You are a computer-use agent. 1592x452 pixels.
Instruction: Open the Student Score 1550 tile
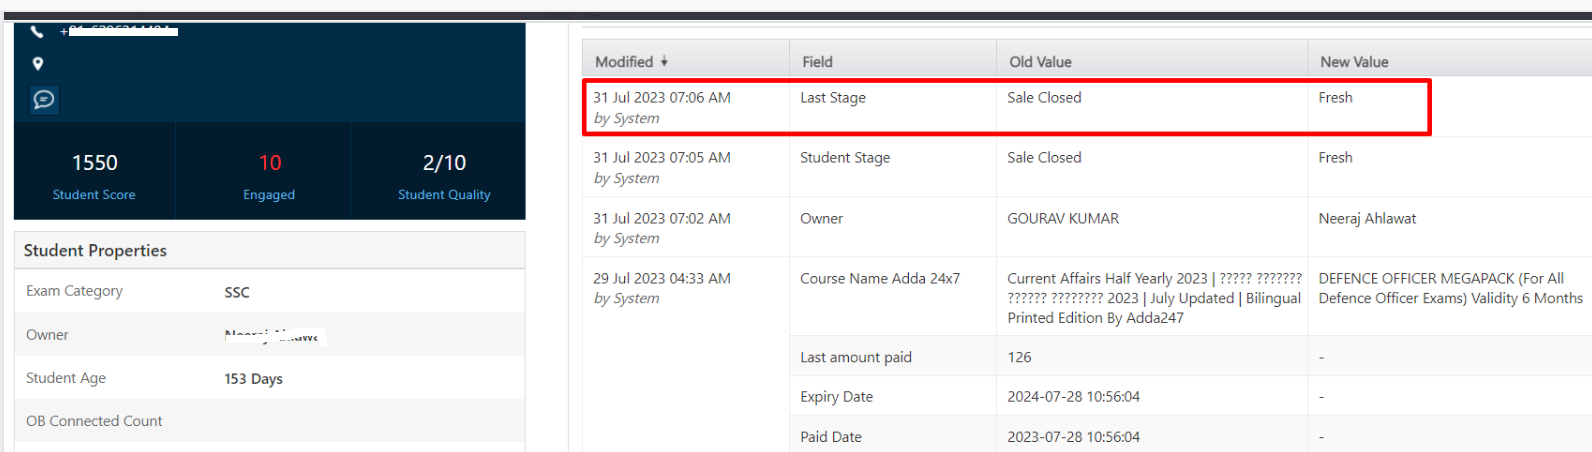tap(94, 172)
